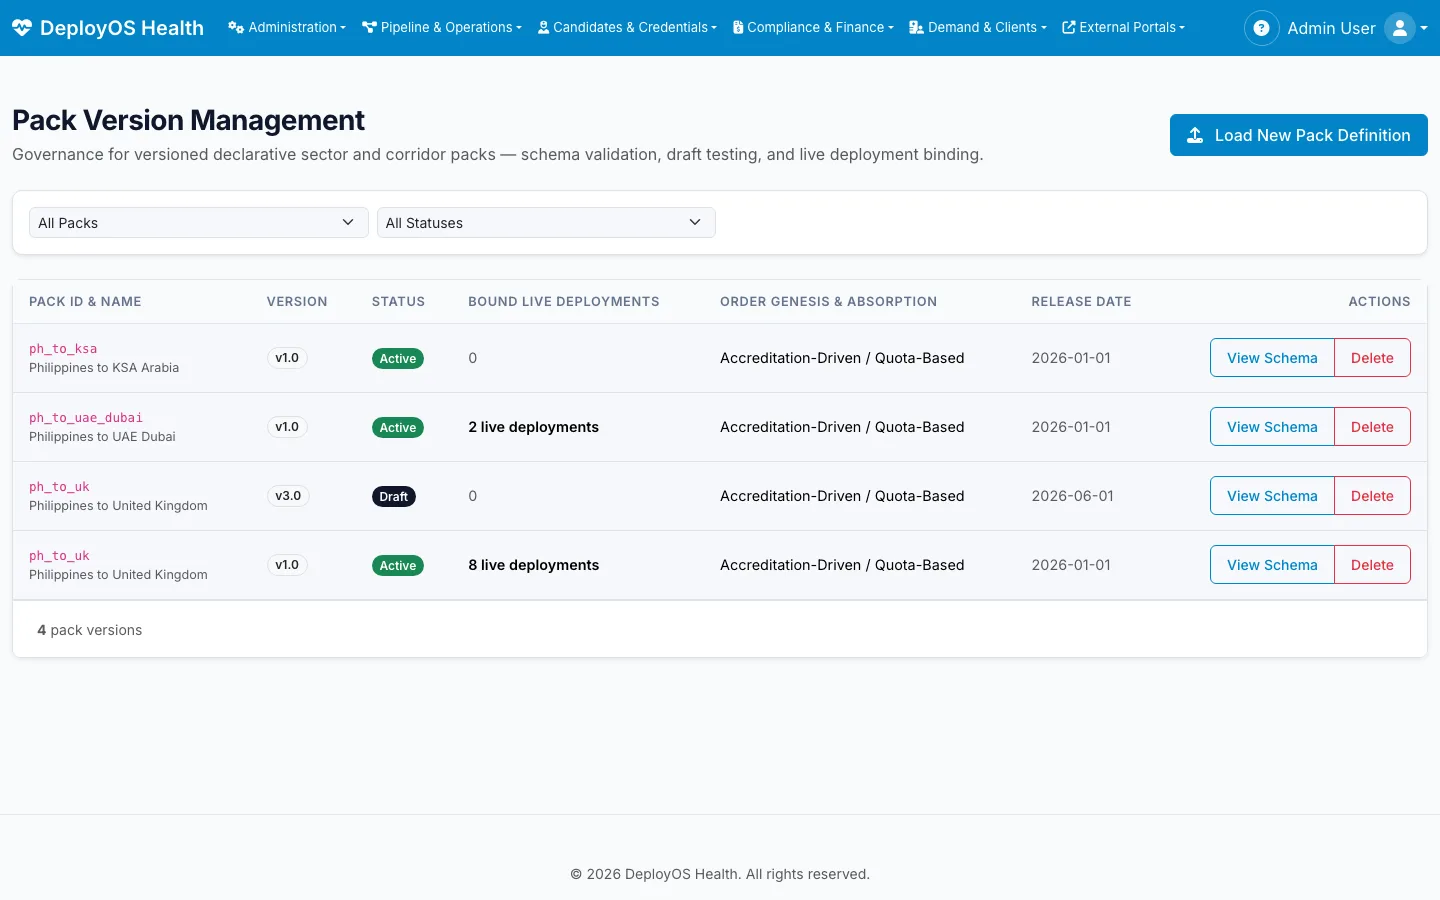Open the Pipeline & Operations menu
This screenshot has height=900, width=1440.
(442, 27)
